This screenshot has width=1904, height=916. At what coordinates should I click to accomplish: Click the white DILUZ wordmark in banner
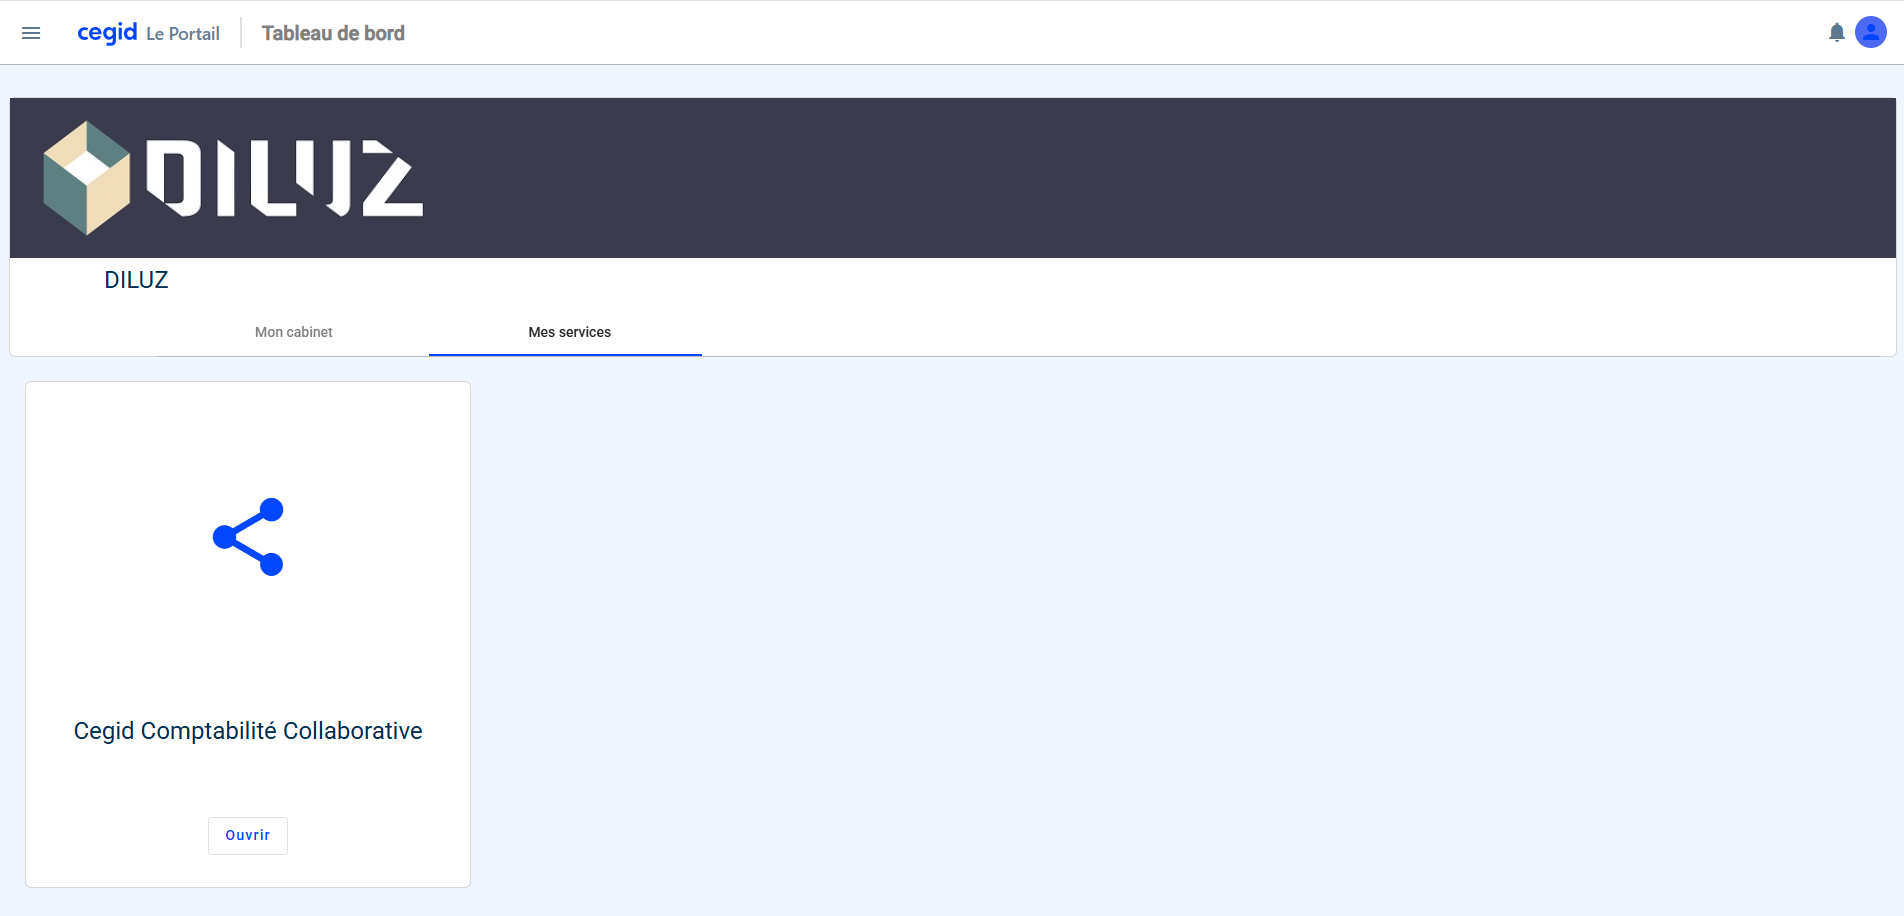coord(284,178)
